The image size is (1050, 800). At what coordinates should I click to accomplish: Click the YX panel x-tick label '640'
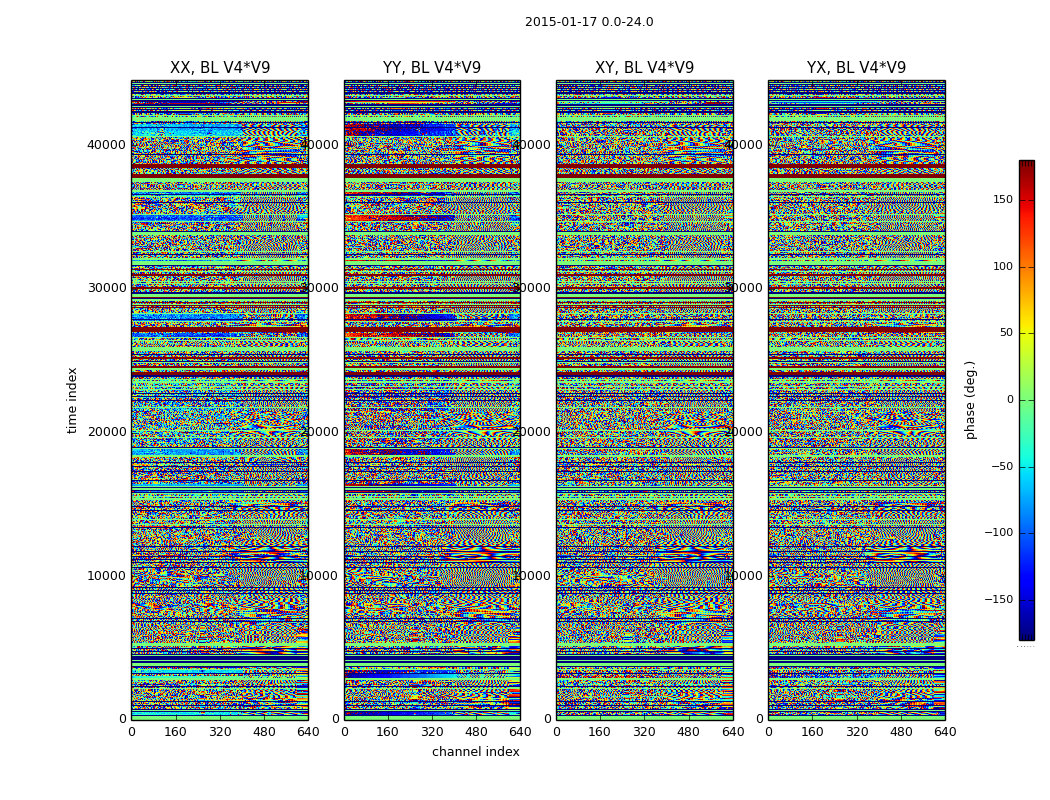point(945,732)
